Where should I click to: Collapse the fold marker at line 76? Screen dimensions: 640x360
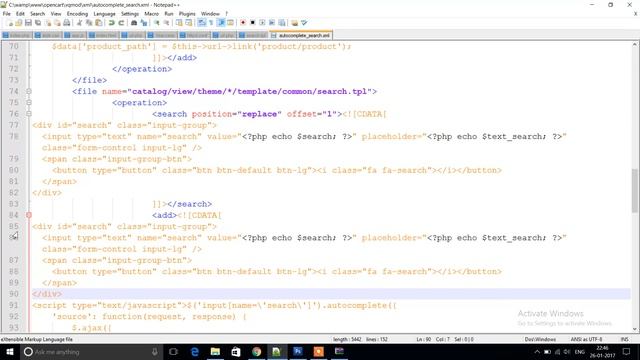click(29, 114)
